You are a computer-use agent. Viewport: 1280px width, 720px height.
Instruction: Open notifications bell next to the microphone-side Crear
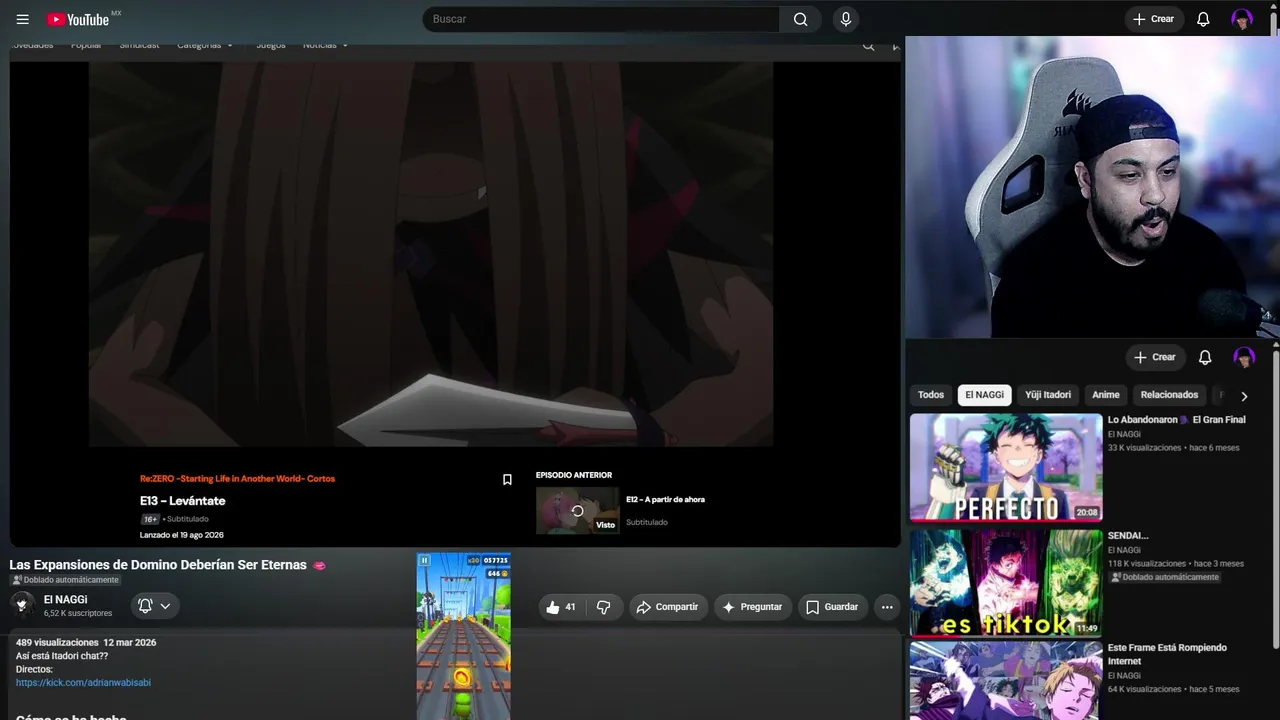pos(1203,19)
